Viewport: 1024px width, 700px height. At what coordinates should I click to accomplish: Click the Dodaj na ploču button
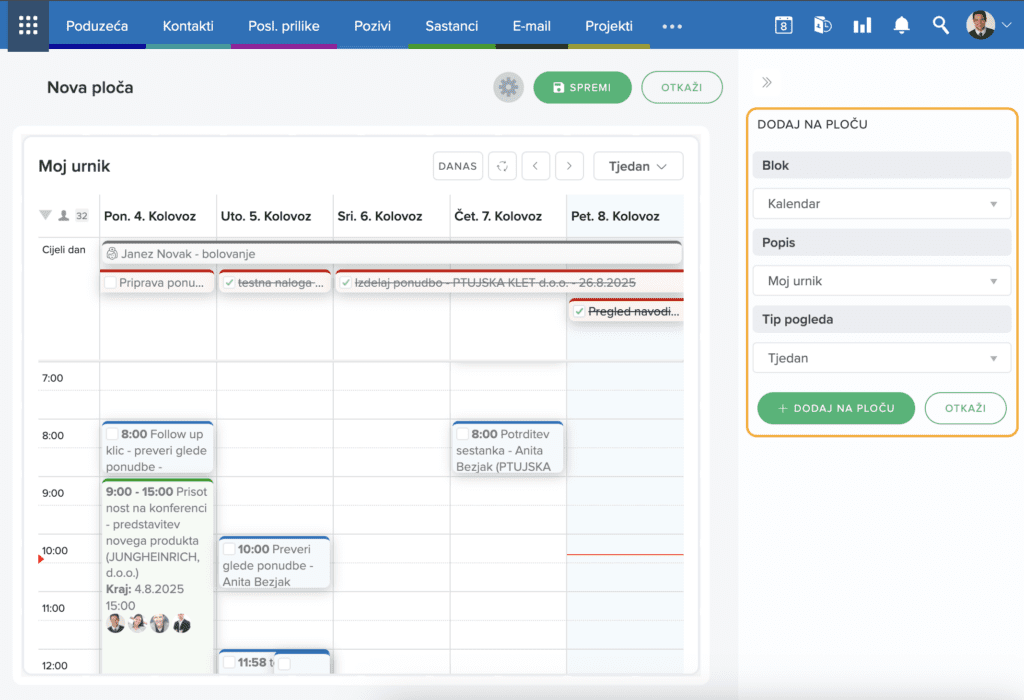tap(836, 408)
